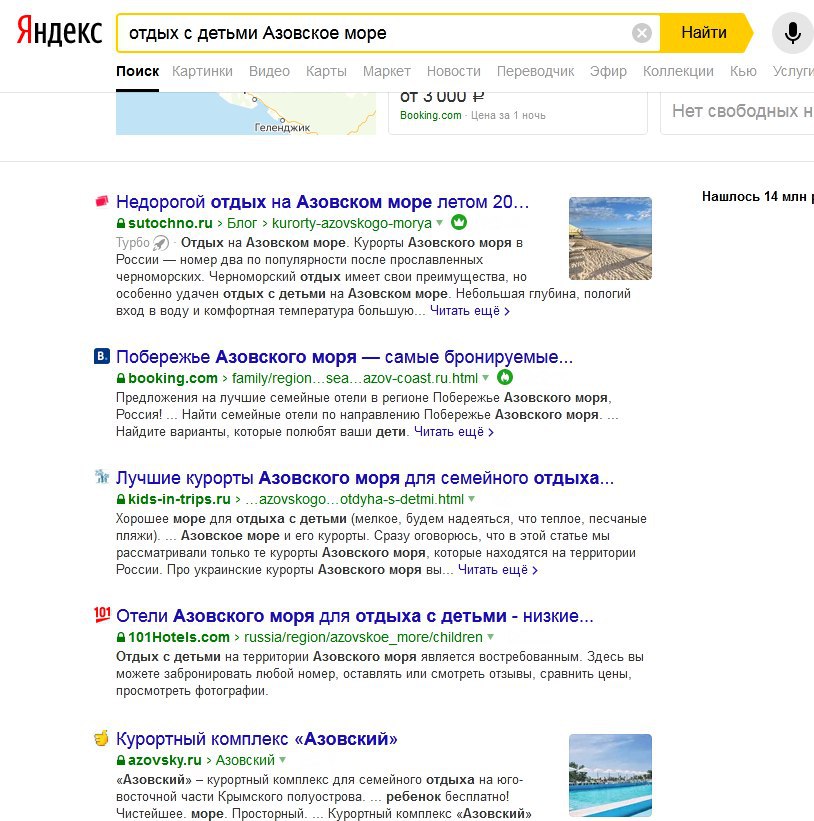Open beach thumbnail of sutochno result
The width and height of the screenshot is (814, 821).
[610, 238]
